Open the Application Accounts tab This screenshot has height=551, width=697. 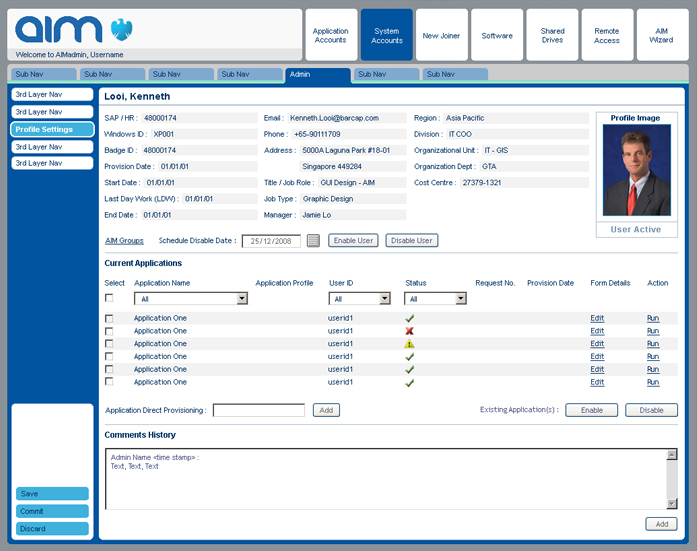coord(330,36)
